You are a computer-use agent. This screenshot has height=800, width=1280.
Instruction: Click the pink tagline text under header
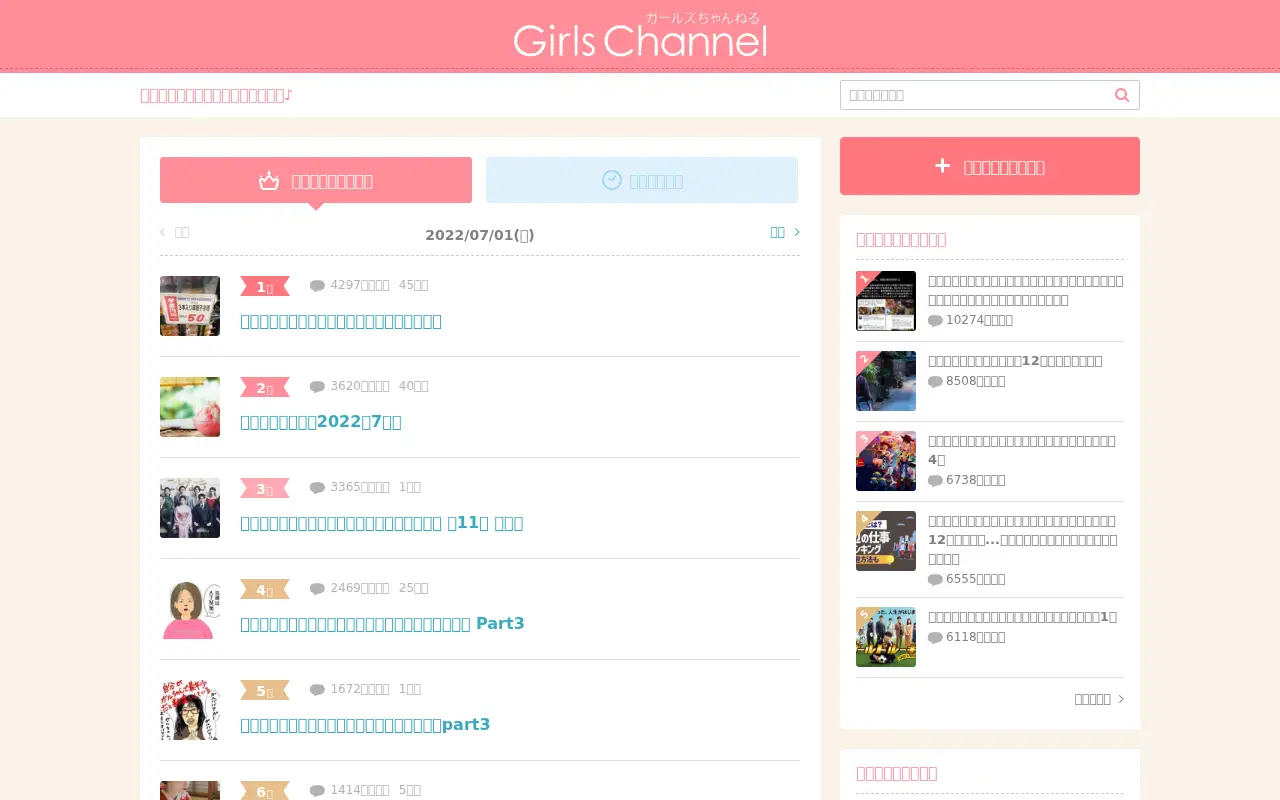(216, 95)
